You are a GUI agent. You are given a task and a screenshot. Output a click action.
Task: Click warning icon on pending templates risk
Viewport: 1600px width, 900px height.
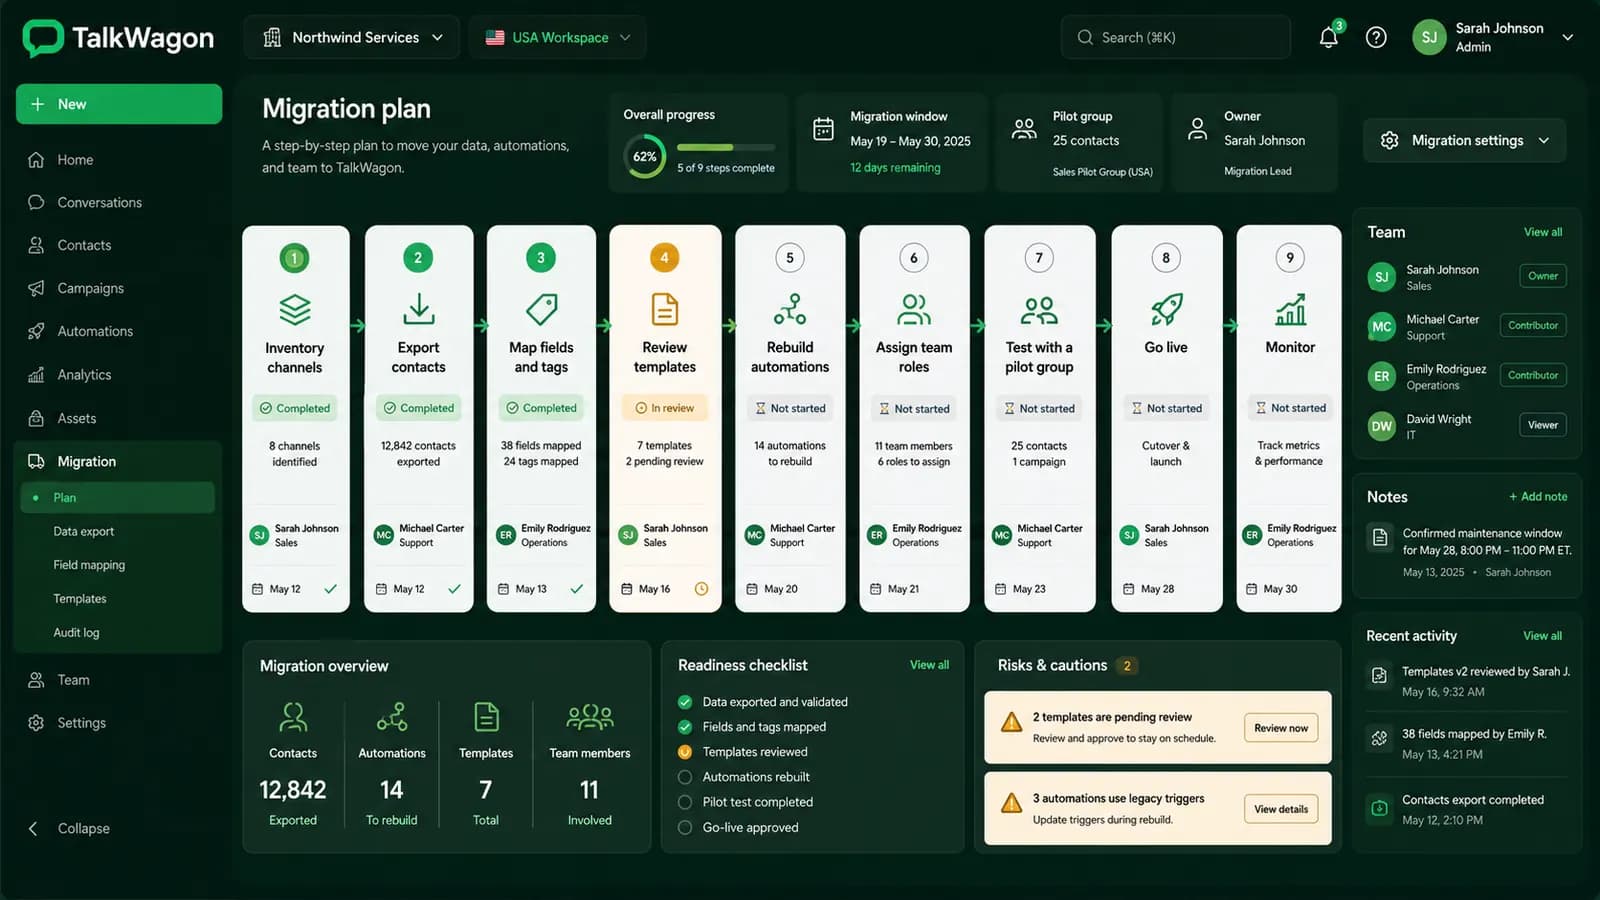(1012, 722)
